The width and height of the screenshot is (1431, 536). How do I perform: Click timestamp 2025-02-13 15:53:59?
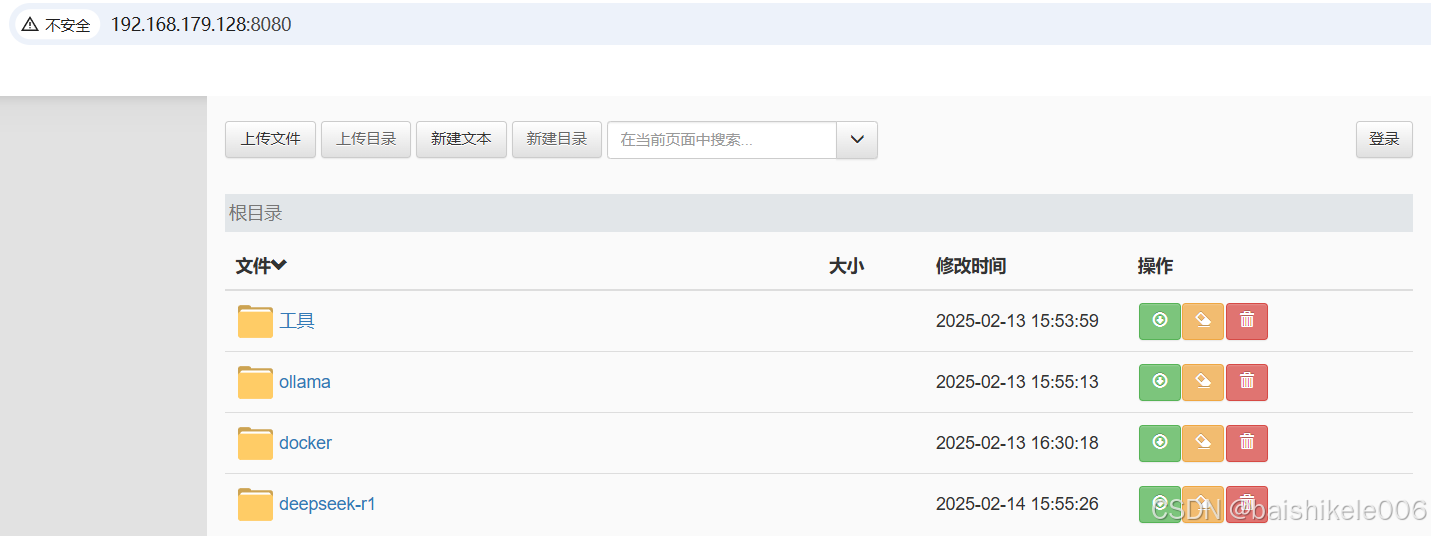pos(1017,321)
